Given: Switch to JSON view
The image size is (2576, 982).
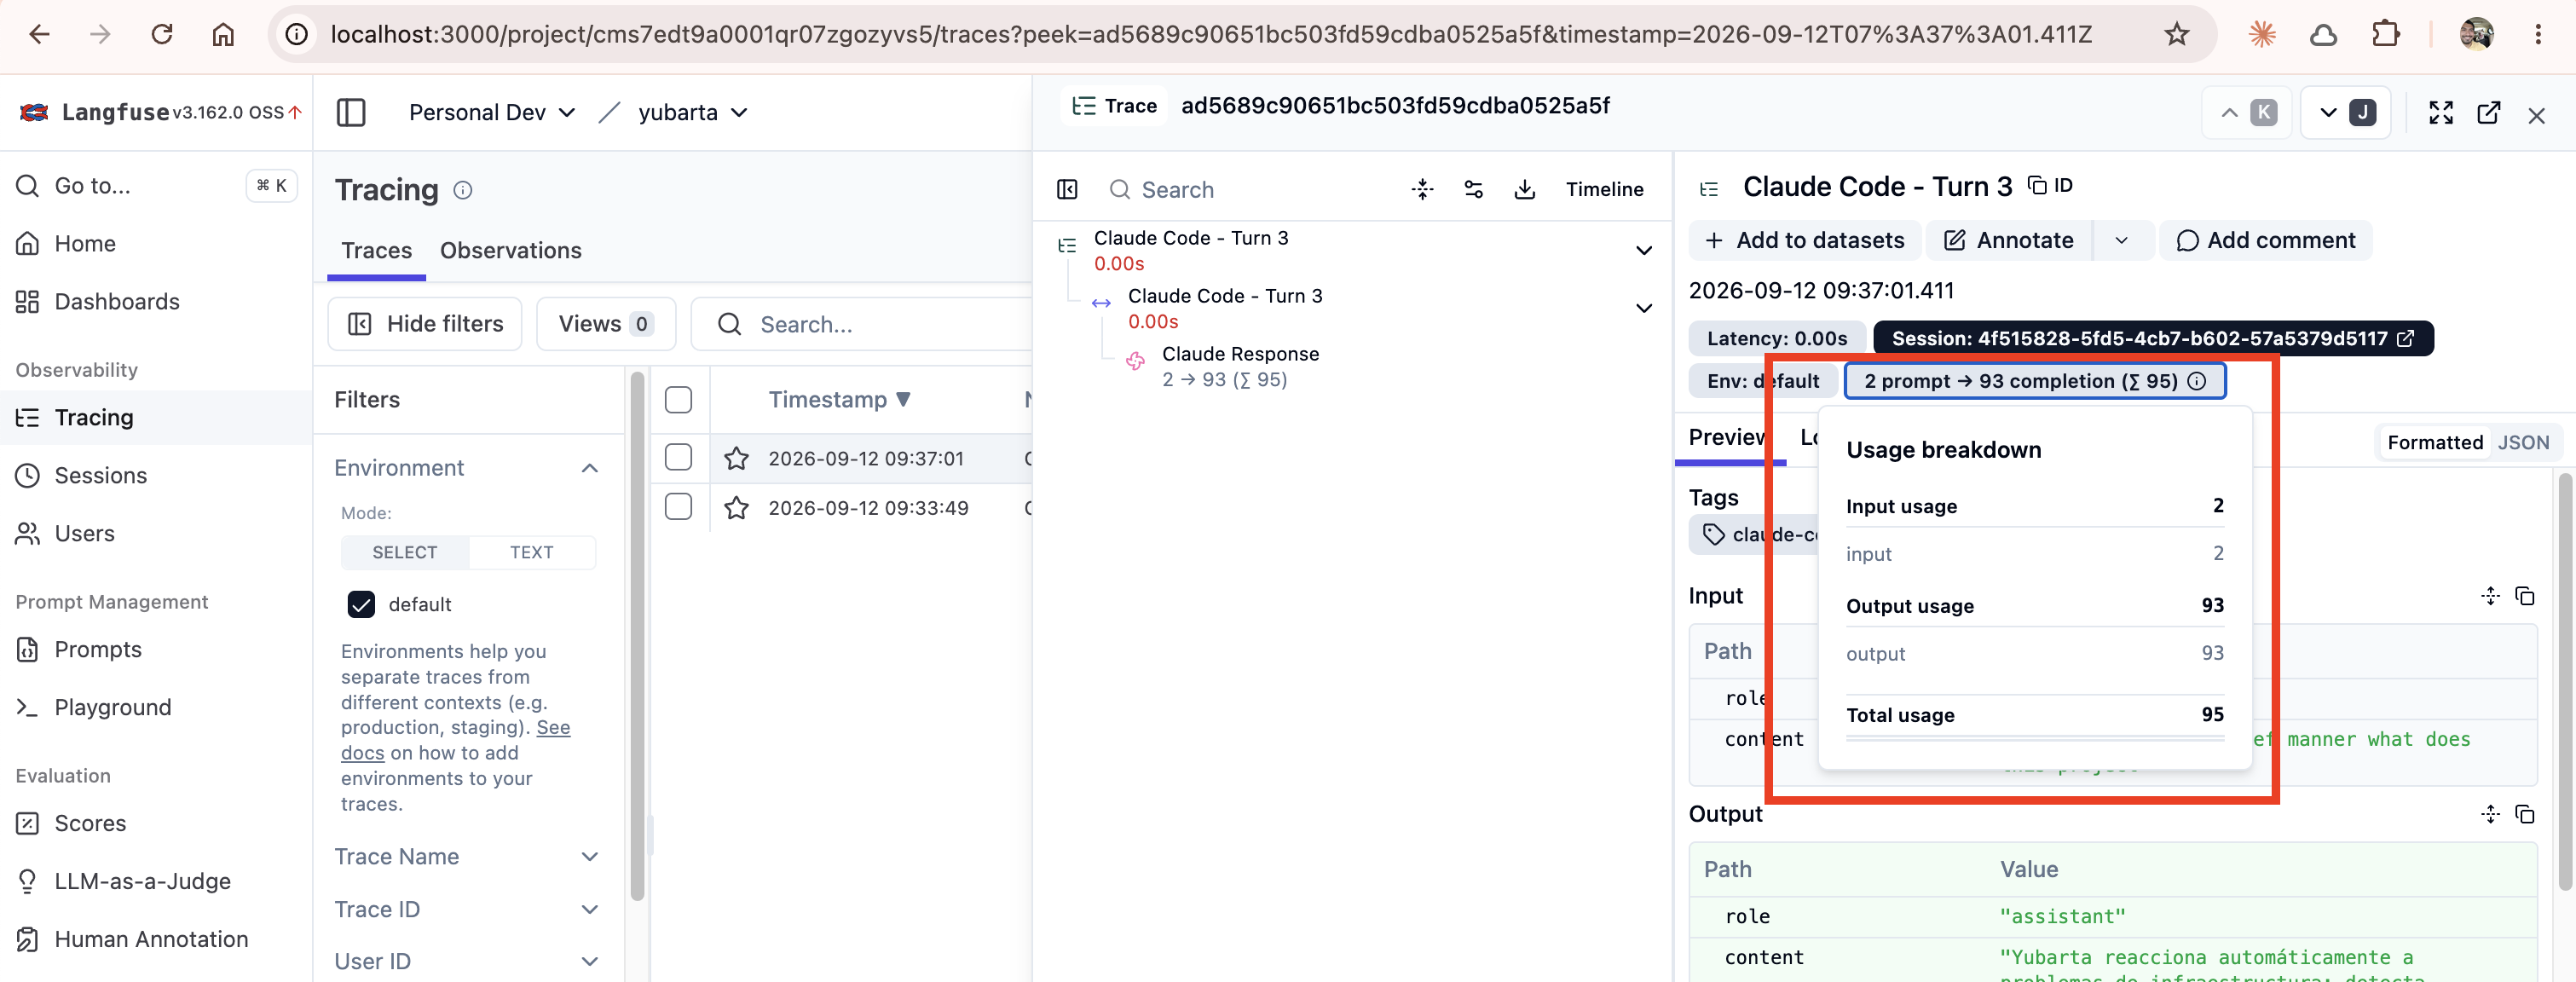Looking at the screenshot, I should tap(2523, 442).
